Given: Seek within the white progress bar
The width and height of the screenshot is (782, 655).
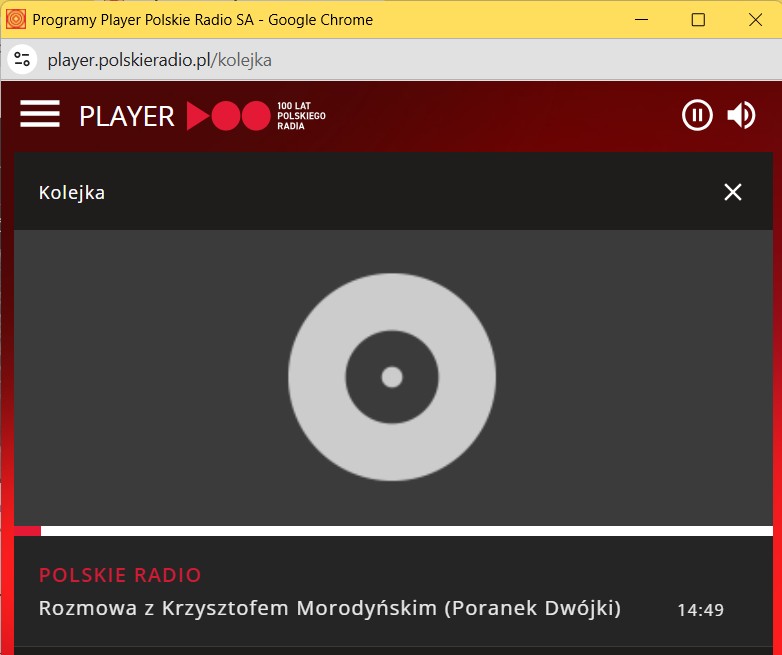Looking at the screenshot, I should pos(406,531).
